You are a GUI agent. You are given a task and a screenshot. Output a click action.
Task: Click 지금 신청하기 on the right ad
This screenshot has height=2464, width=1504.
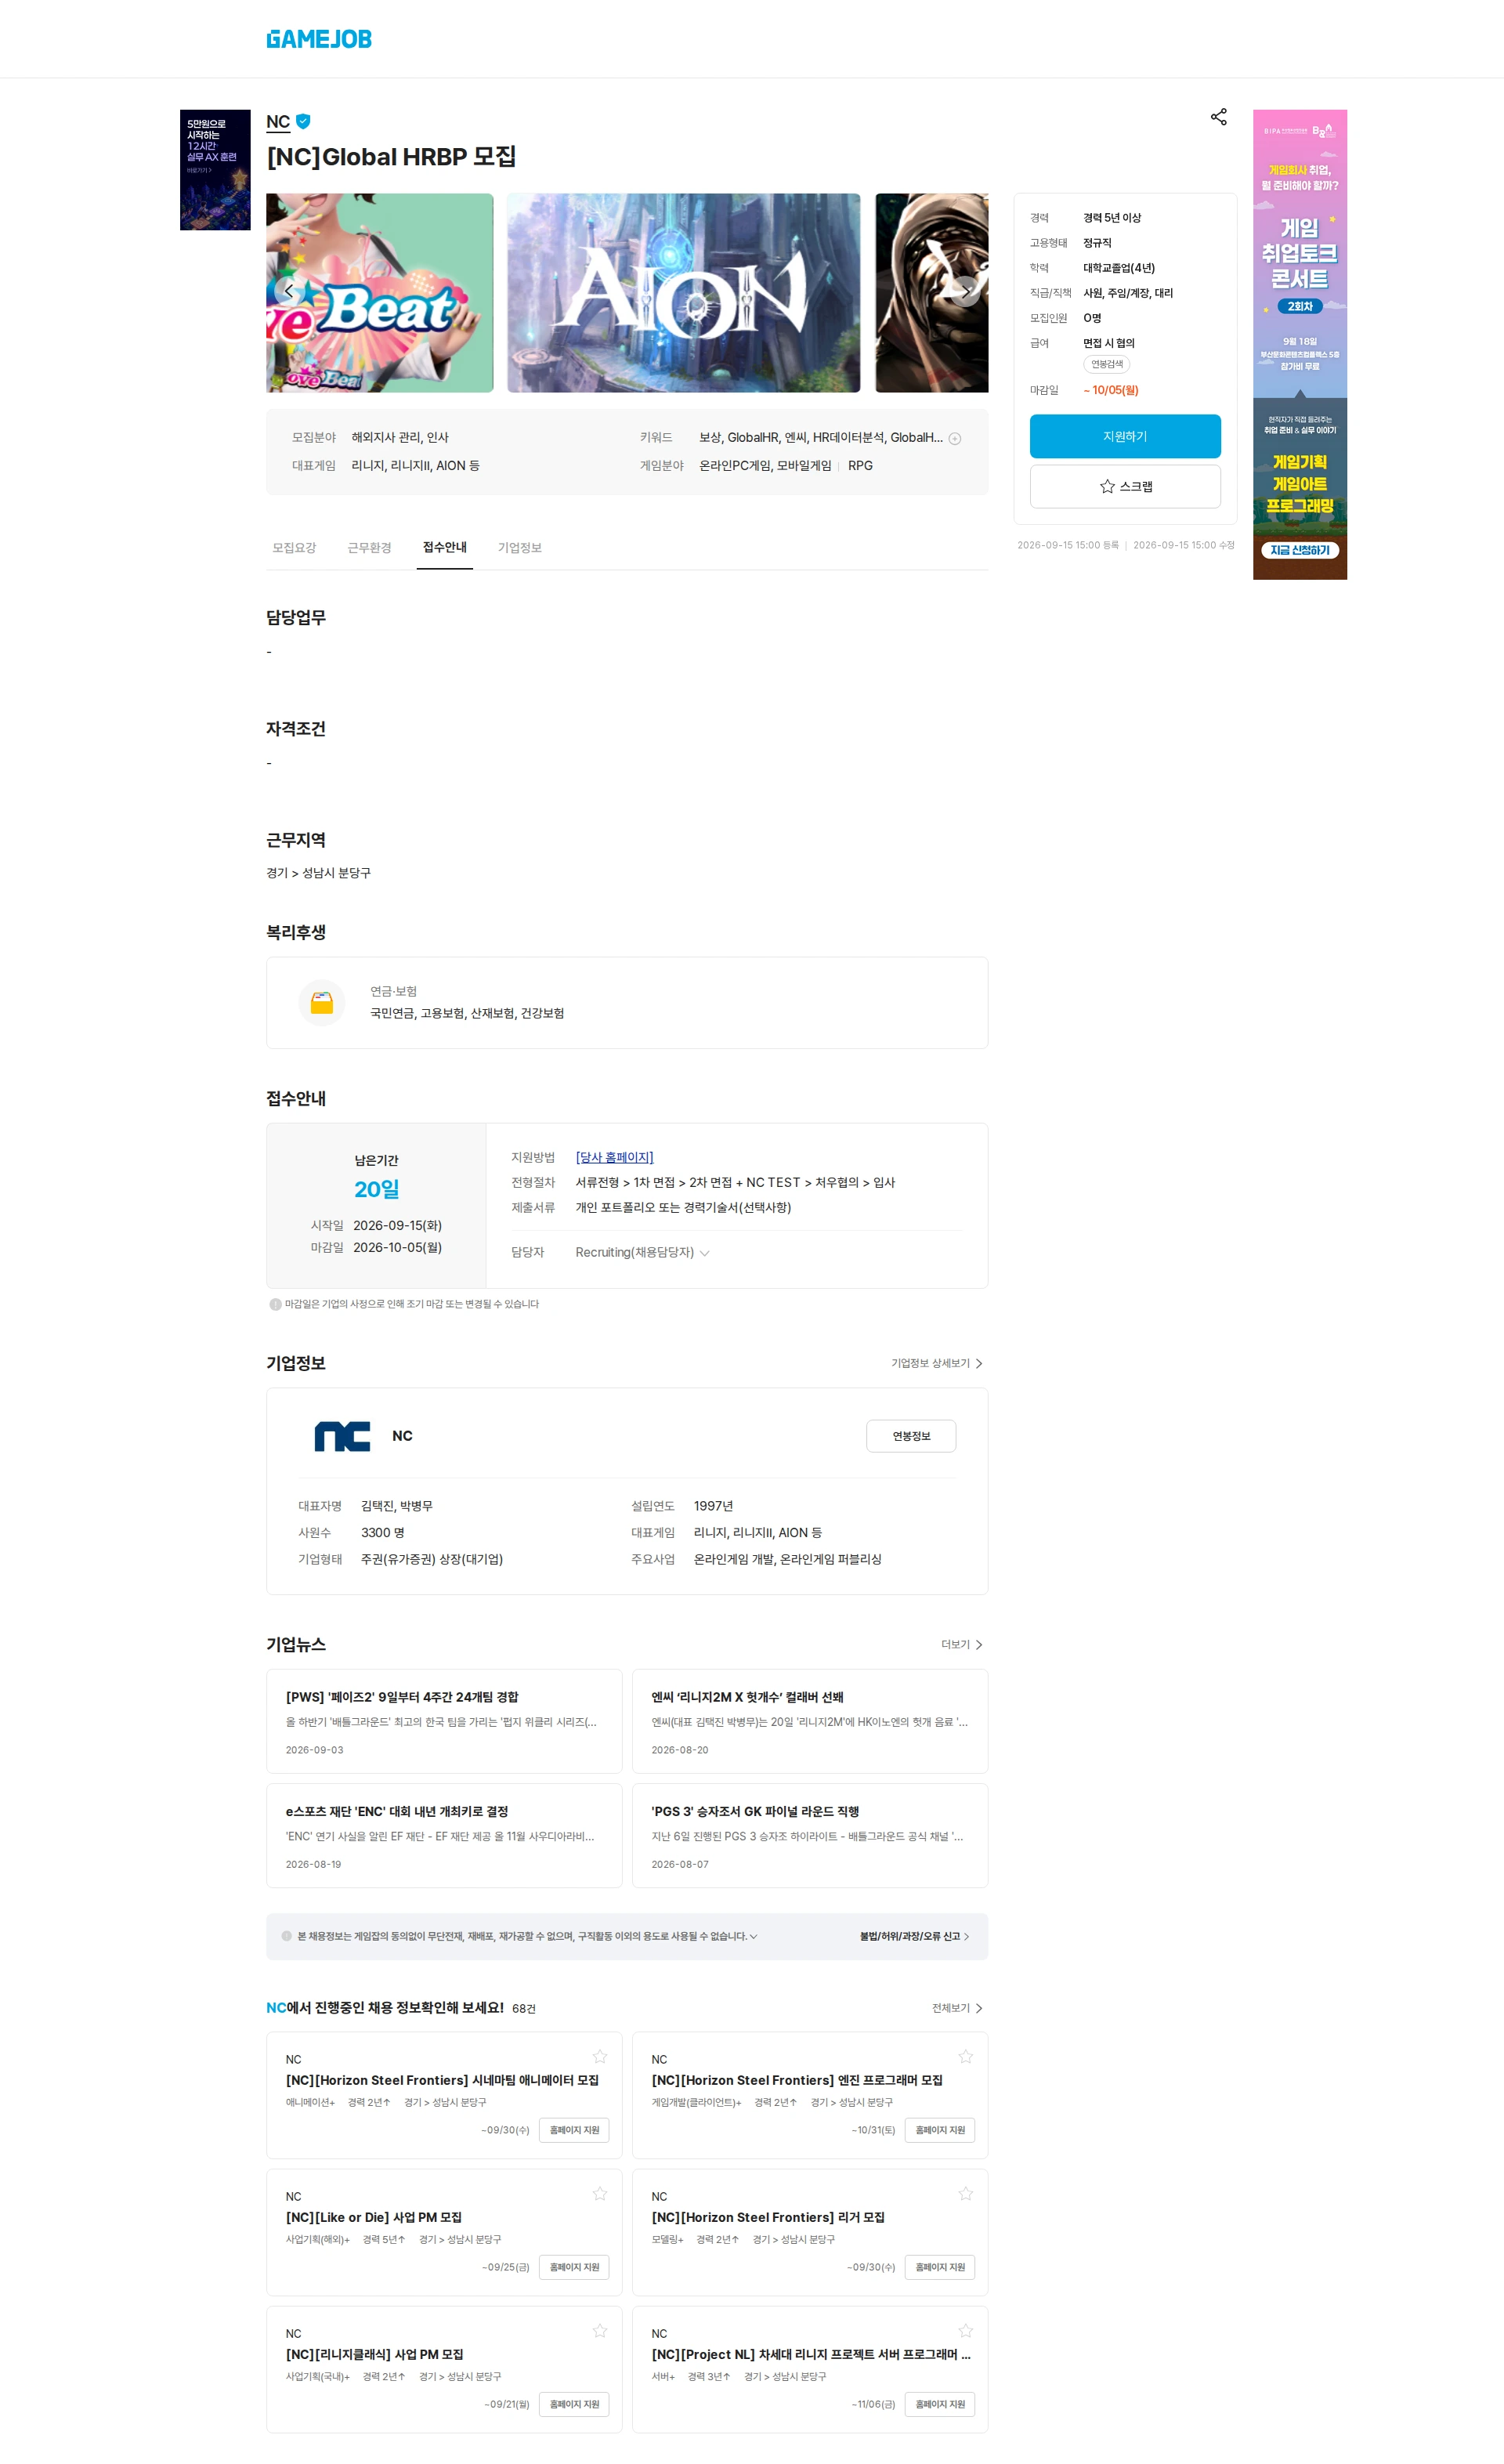[x=1299, y=550]
